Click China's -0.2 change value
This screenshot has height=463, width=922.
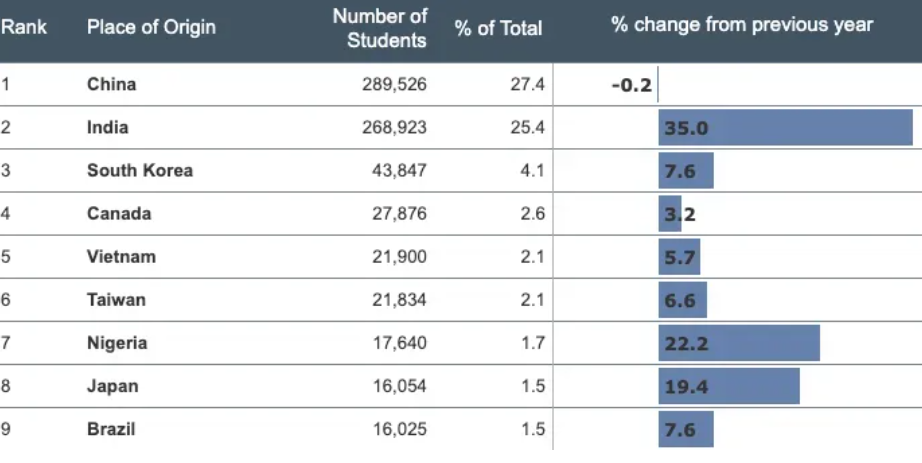(x=631, y=85)
